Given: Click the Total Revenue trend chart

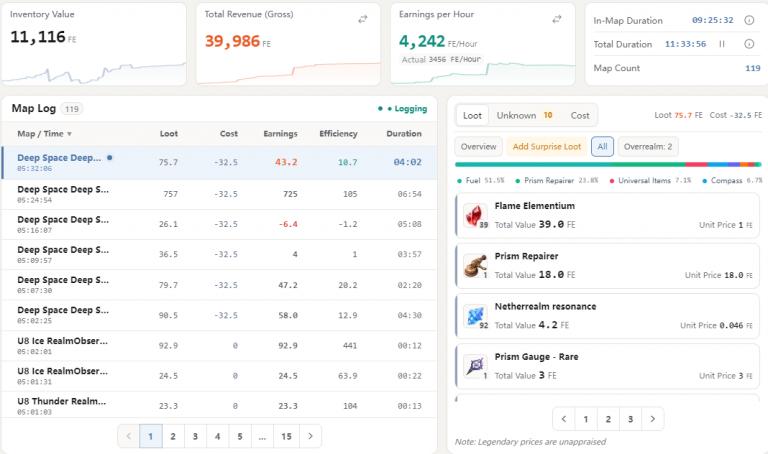Looking at the screenshot, I should (288, 73).
